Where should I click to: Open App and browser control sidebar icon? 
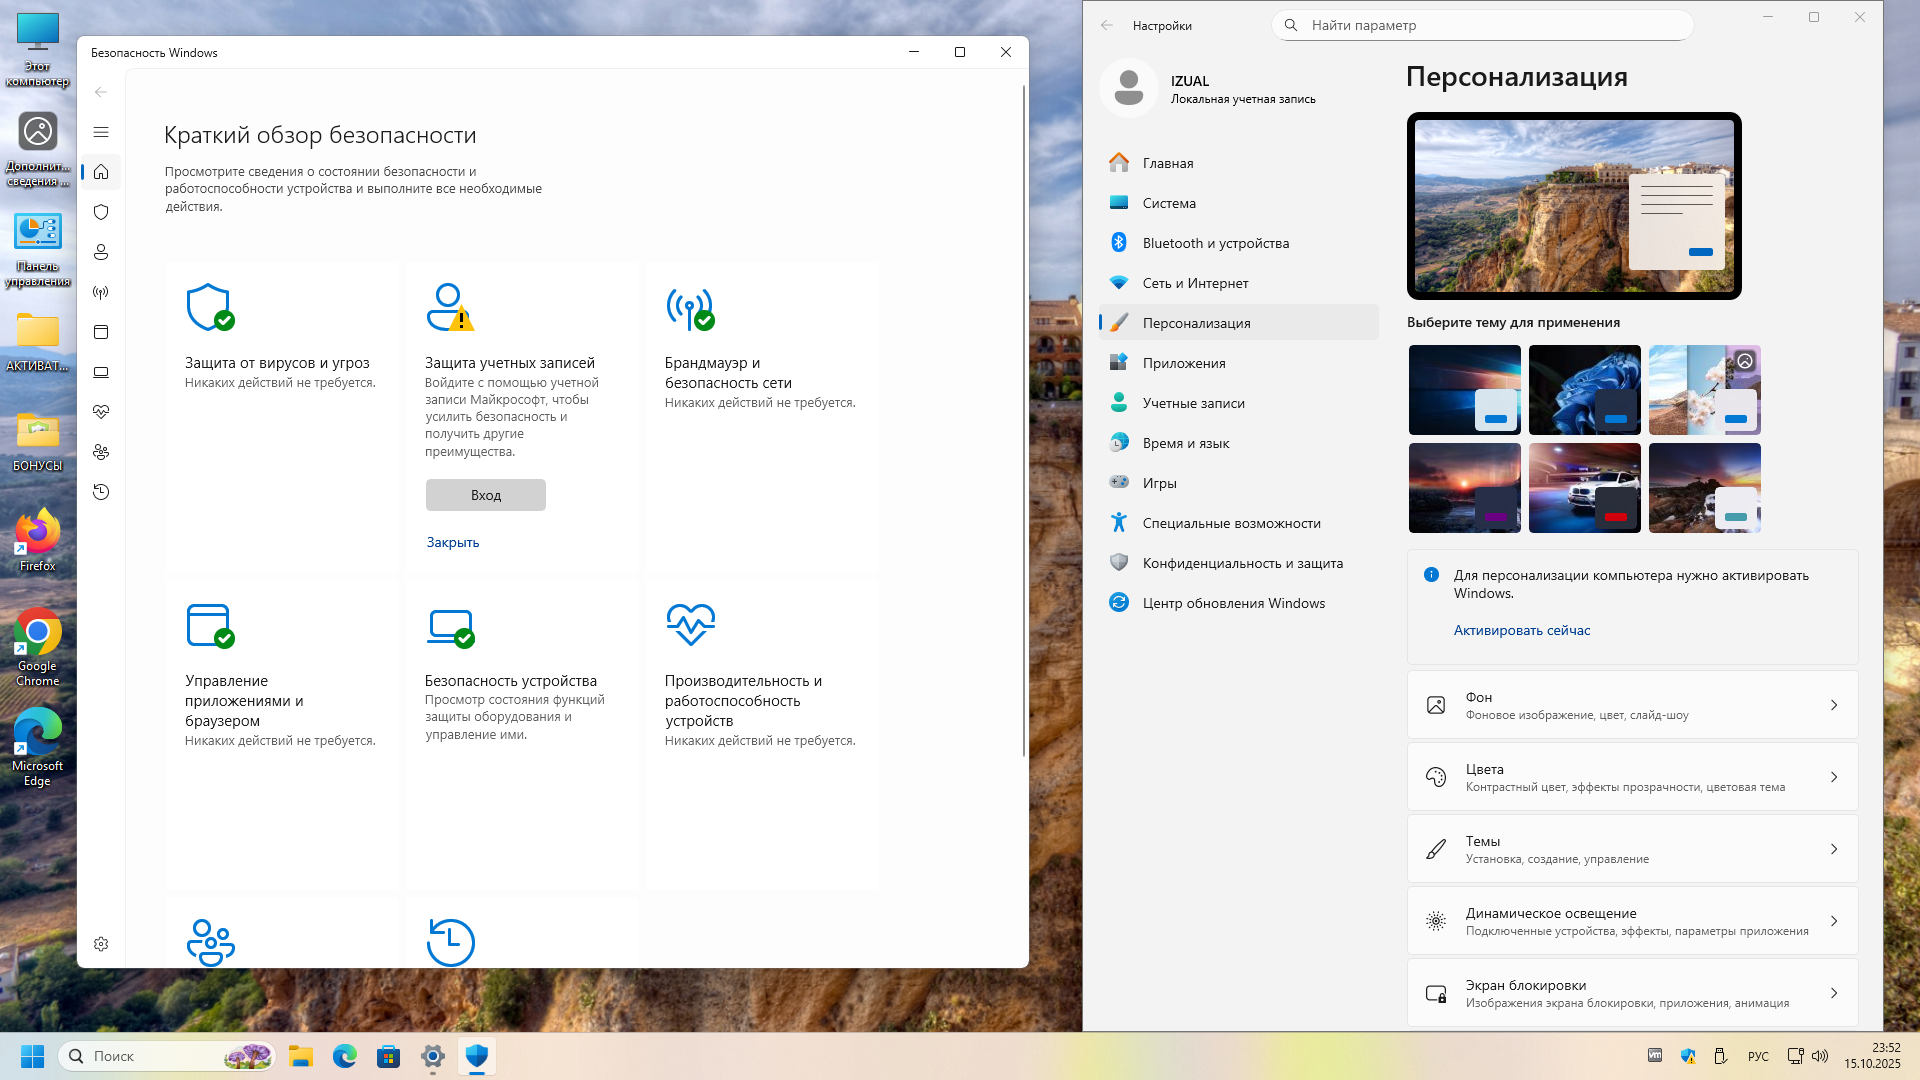tap(101, 332)
